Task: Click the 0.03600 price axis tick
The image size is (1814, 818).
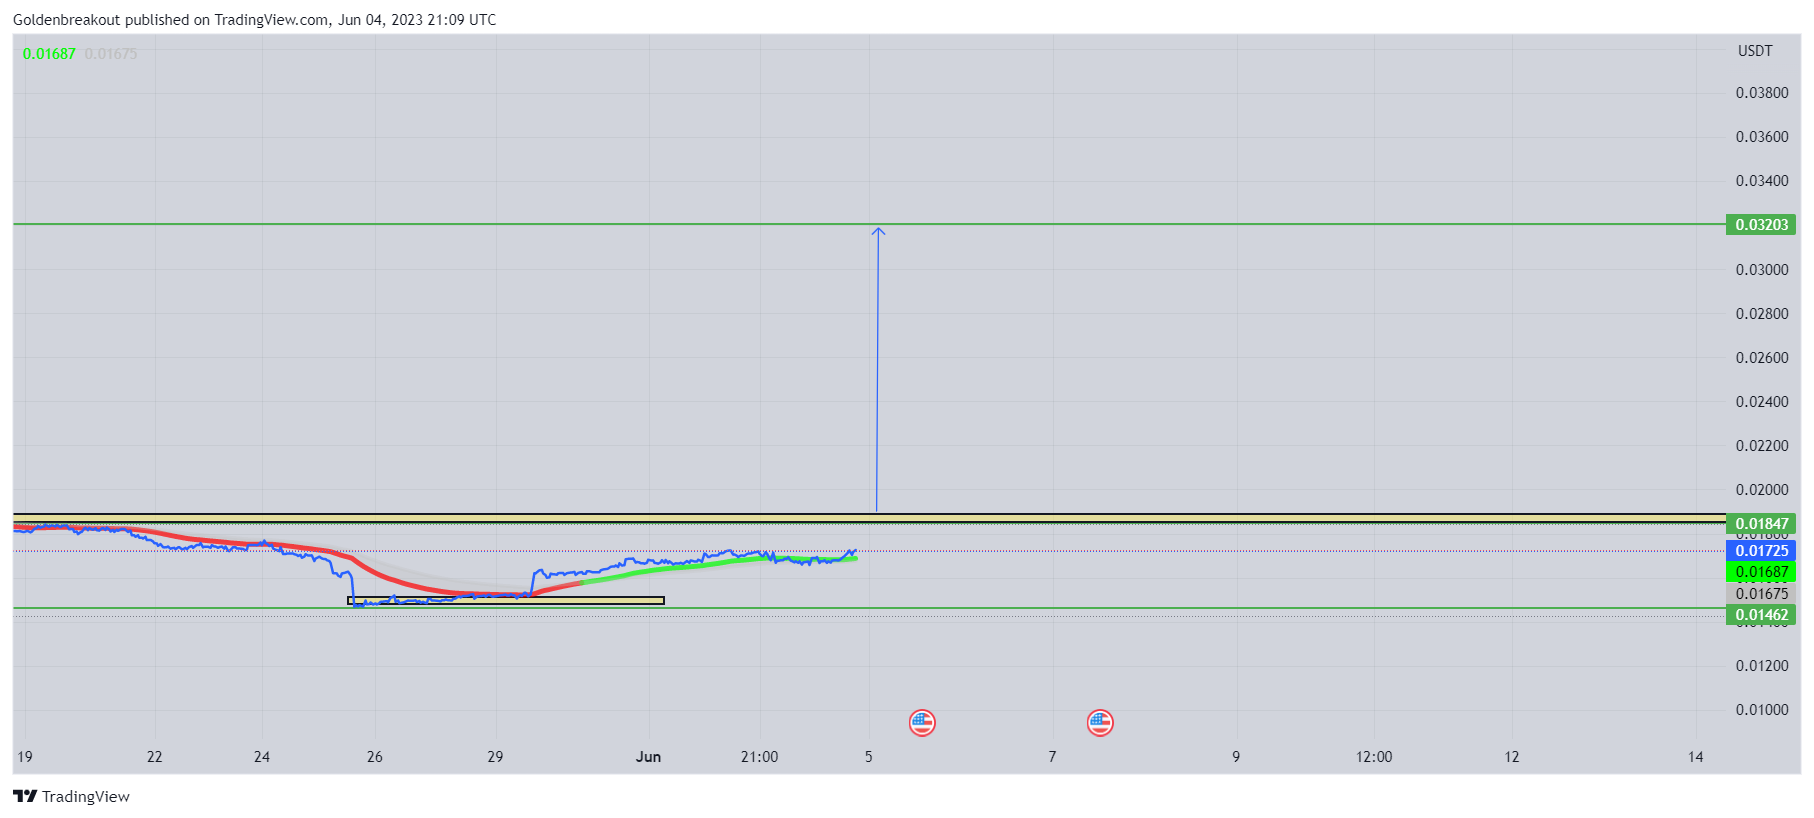Action: (x=1762, y=137)
